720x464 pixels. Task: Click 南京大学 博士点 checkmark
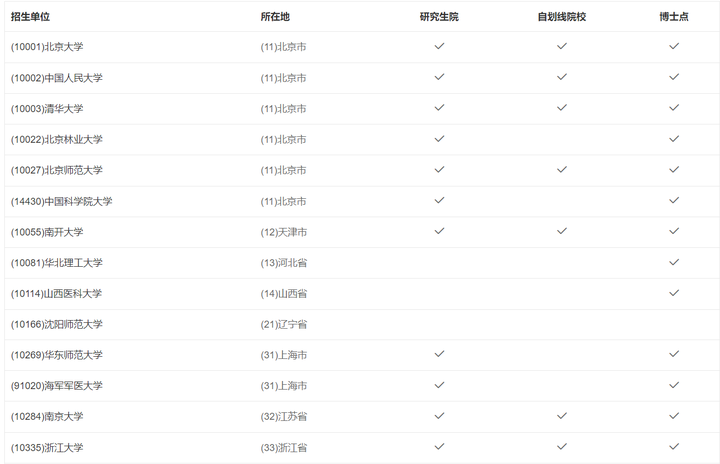[674, 415]
